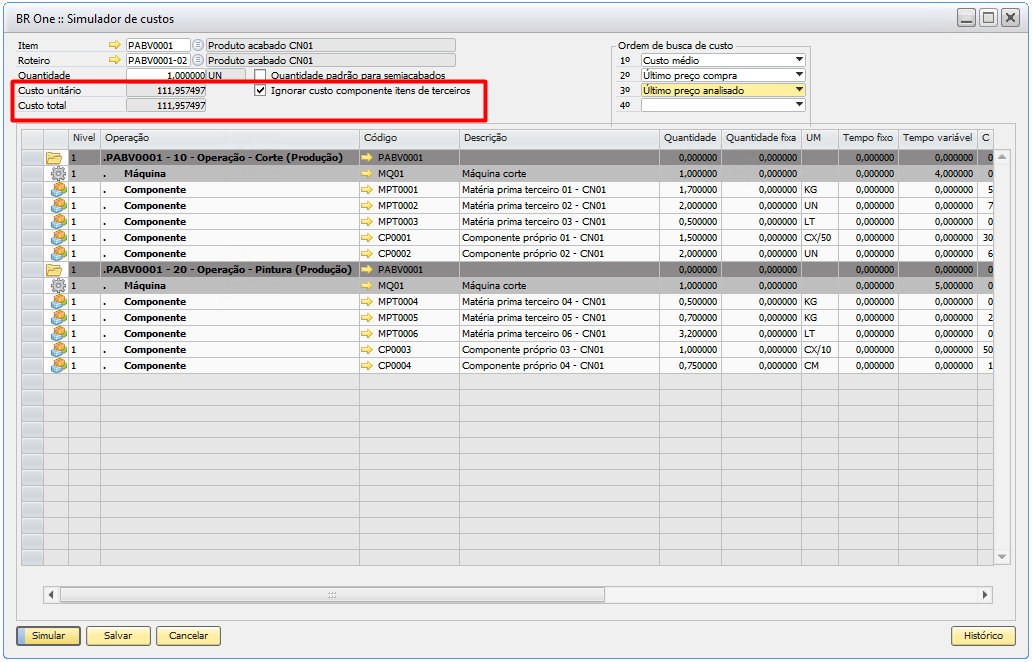
Task: Click the link arrow beside code CP0003
Action: click(x=367, y=350)
